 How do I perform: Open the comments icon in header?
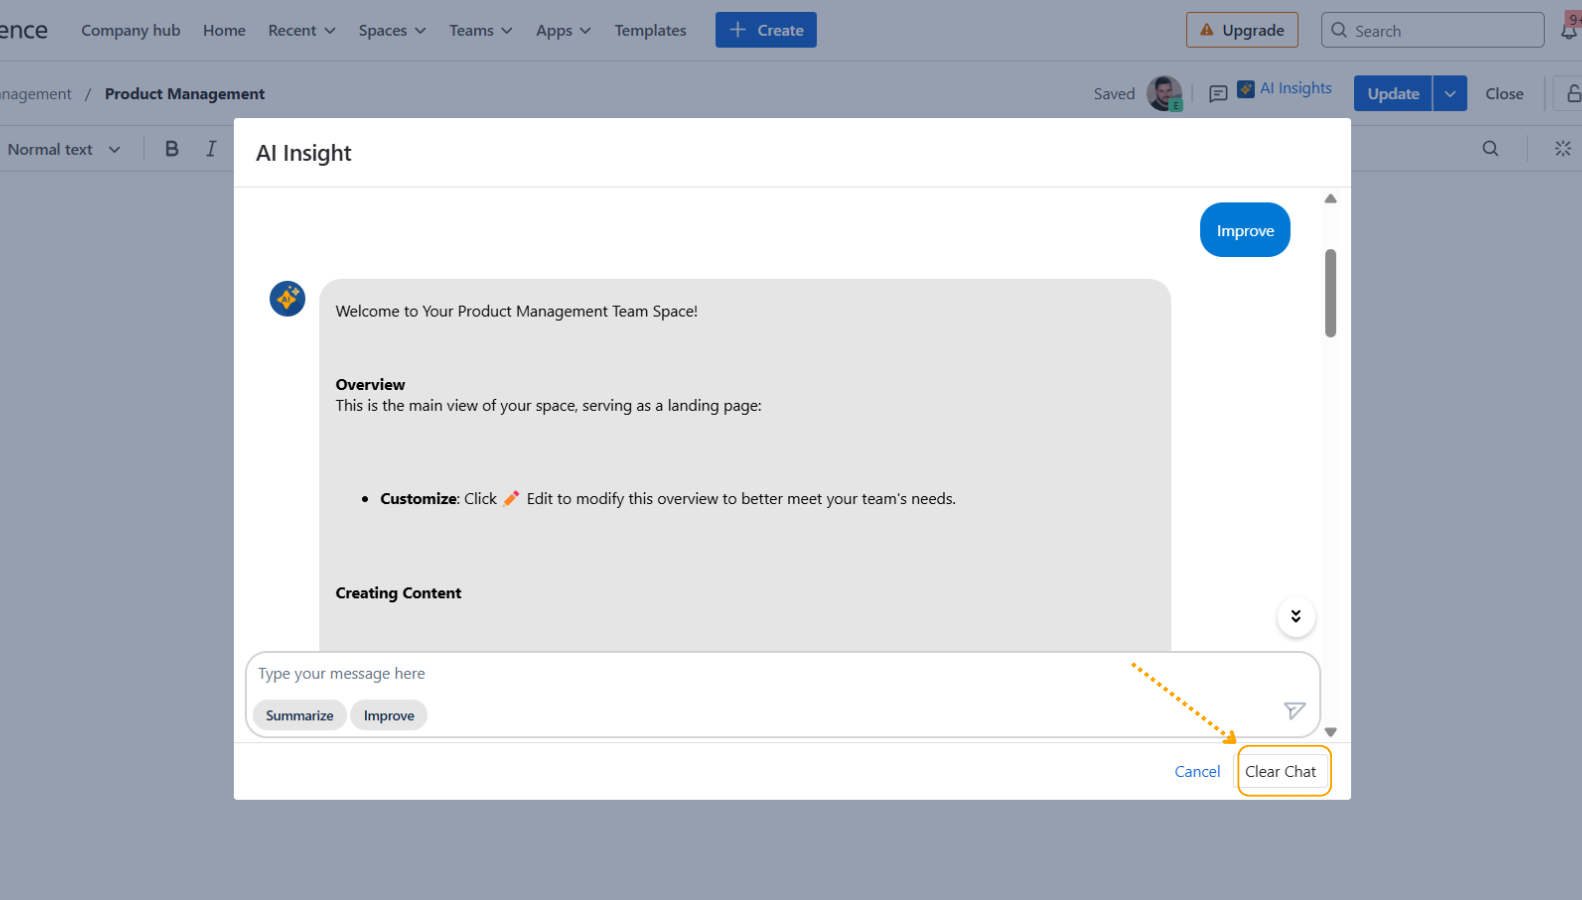coord(1218,94)
